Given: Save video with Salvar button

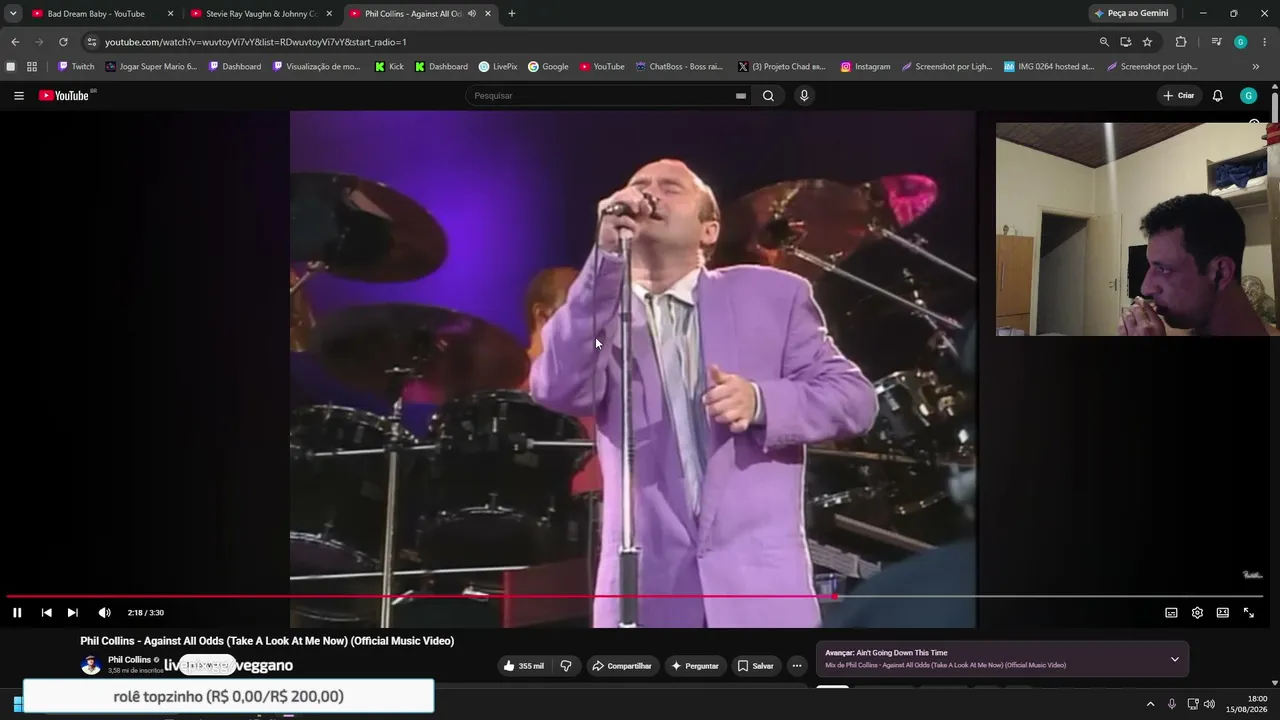Looking at the screenshot, I should click(x=756, y=666).
